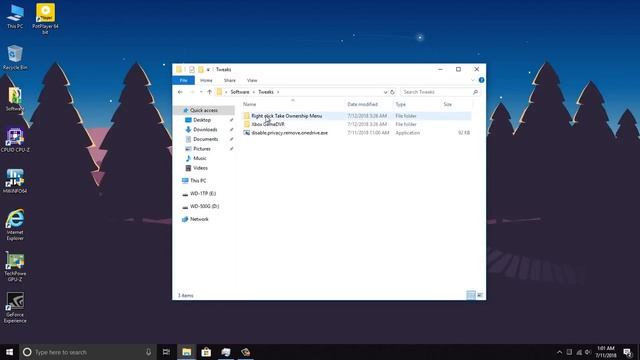
Task: Select Pictures in the navigation pane
Action: point(202,149)
